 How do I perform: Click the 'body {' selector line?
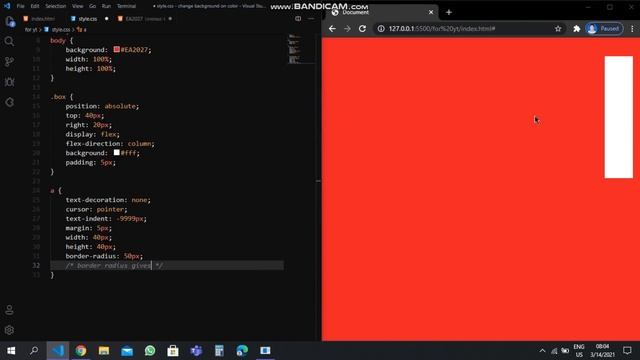tap(62, 40)
